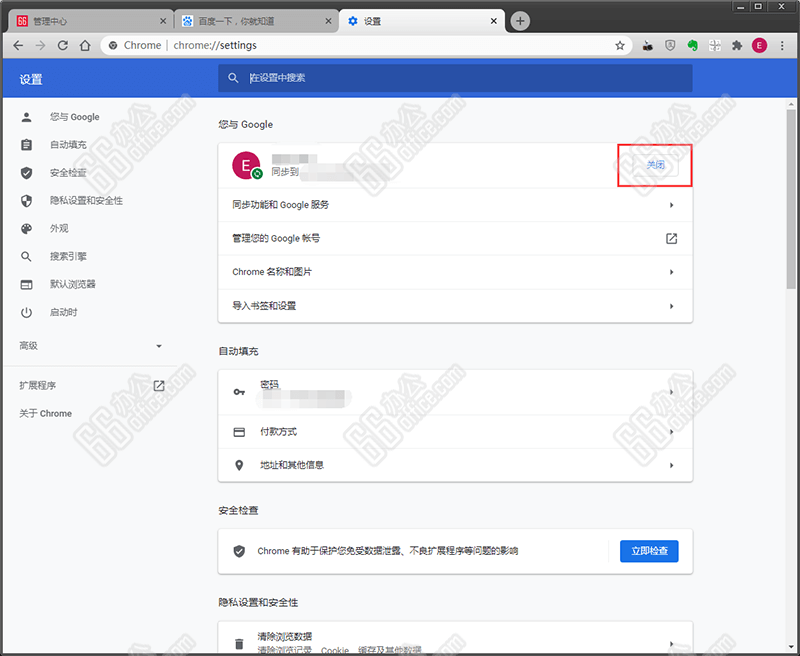Open the 密码 settings row
800x656 pixels.
455,391
